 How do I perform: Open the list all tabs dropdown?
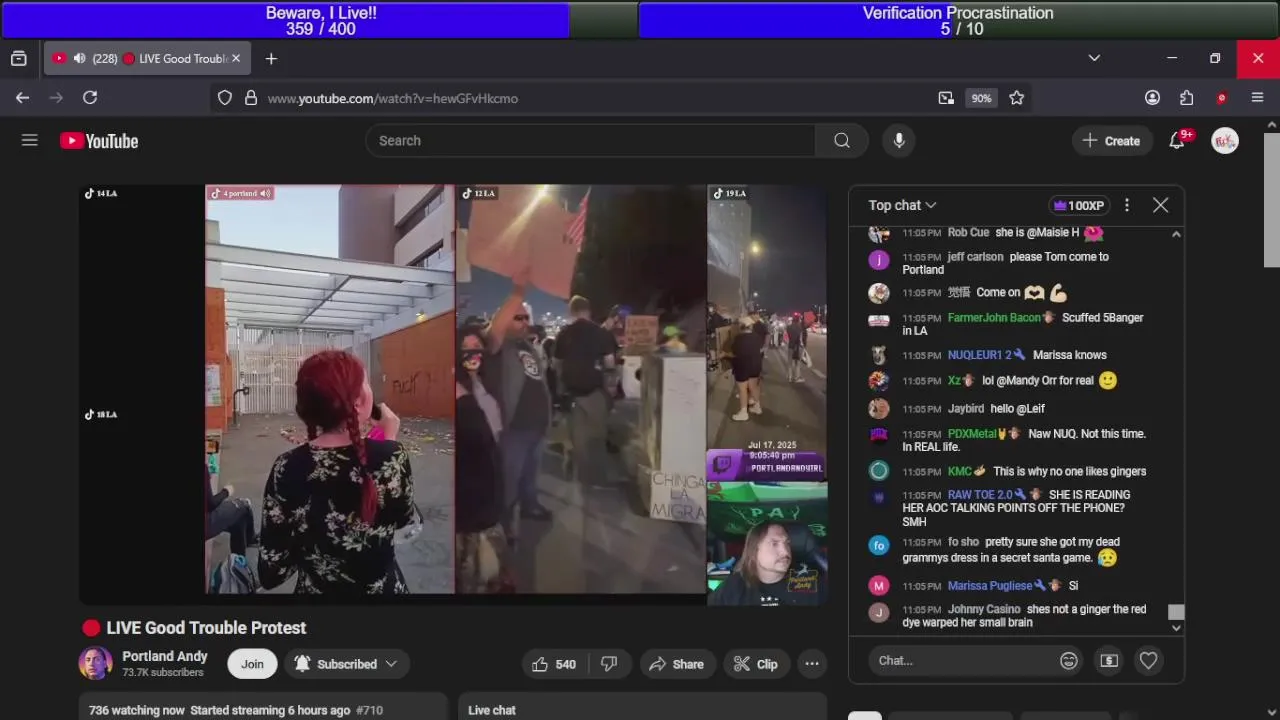(x=1094, y=58)
